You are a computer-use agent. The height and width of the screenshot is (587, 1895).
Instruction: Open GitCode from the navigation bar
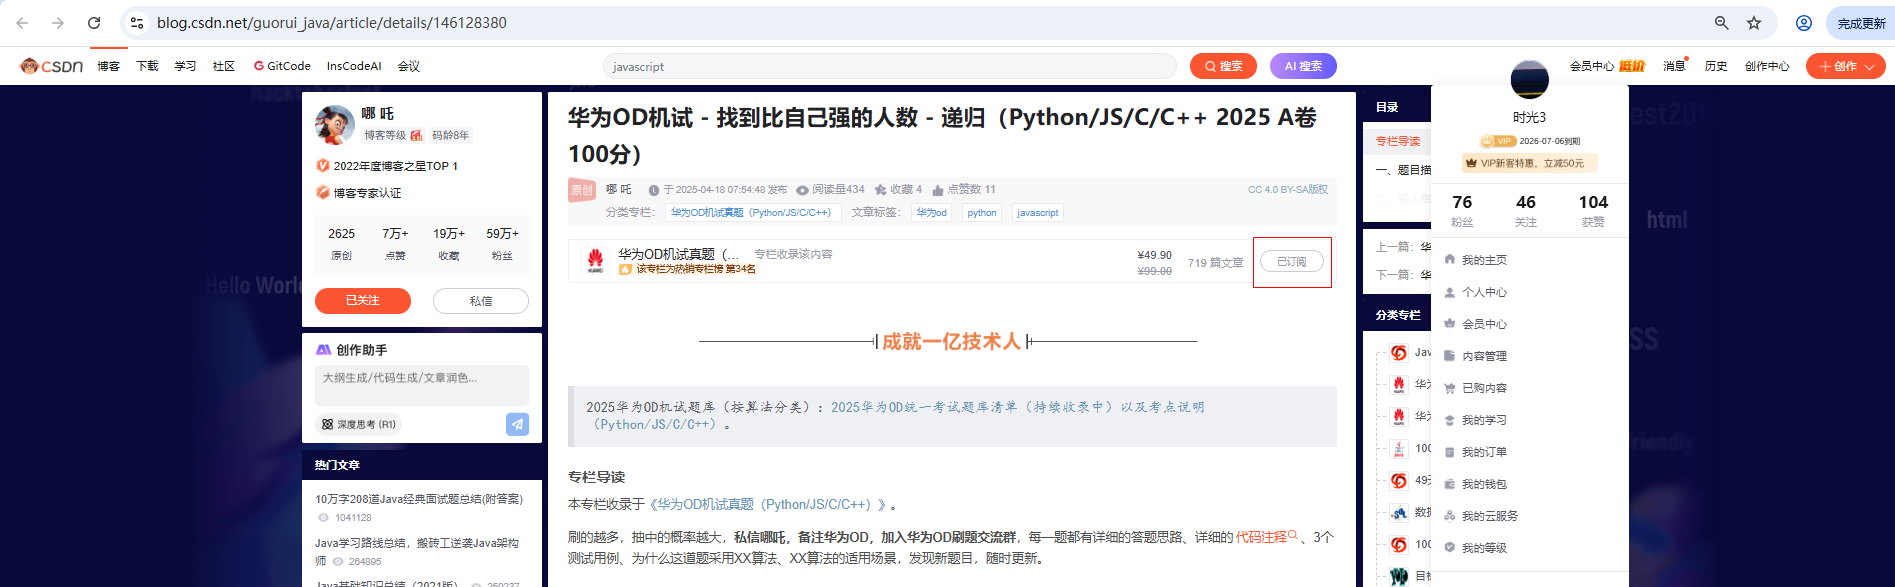pos(282,66)
